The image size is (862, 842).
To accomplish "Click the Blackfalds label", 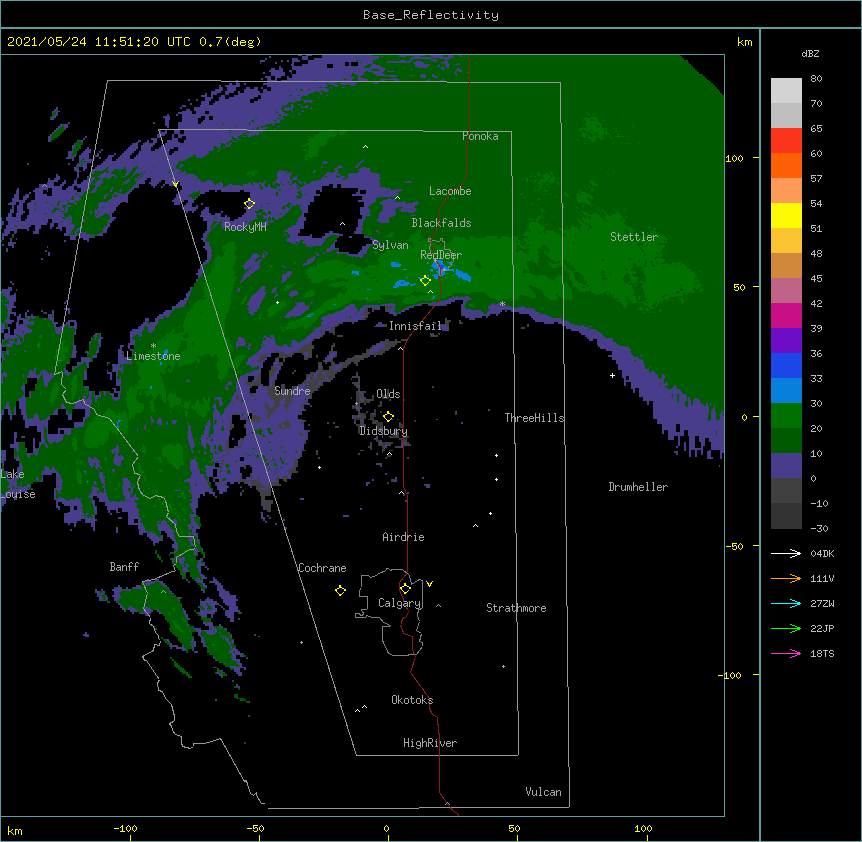I will click(441, 223).
